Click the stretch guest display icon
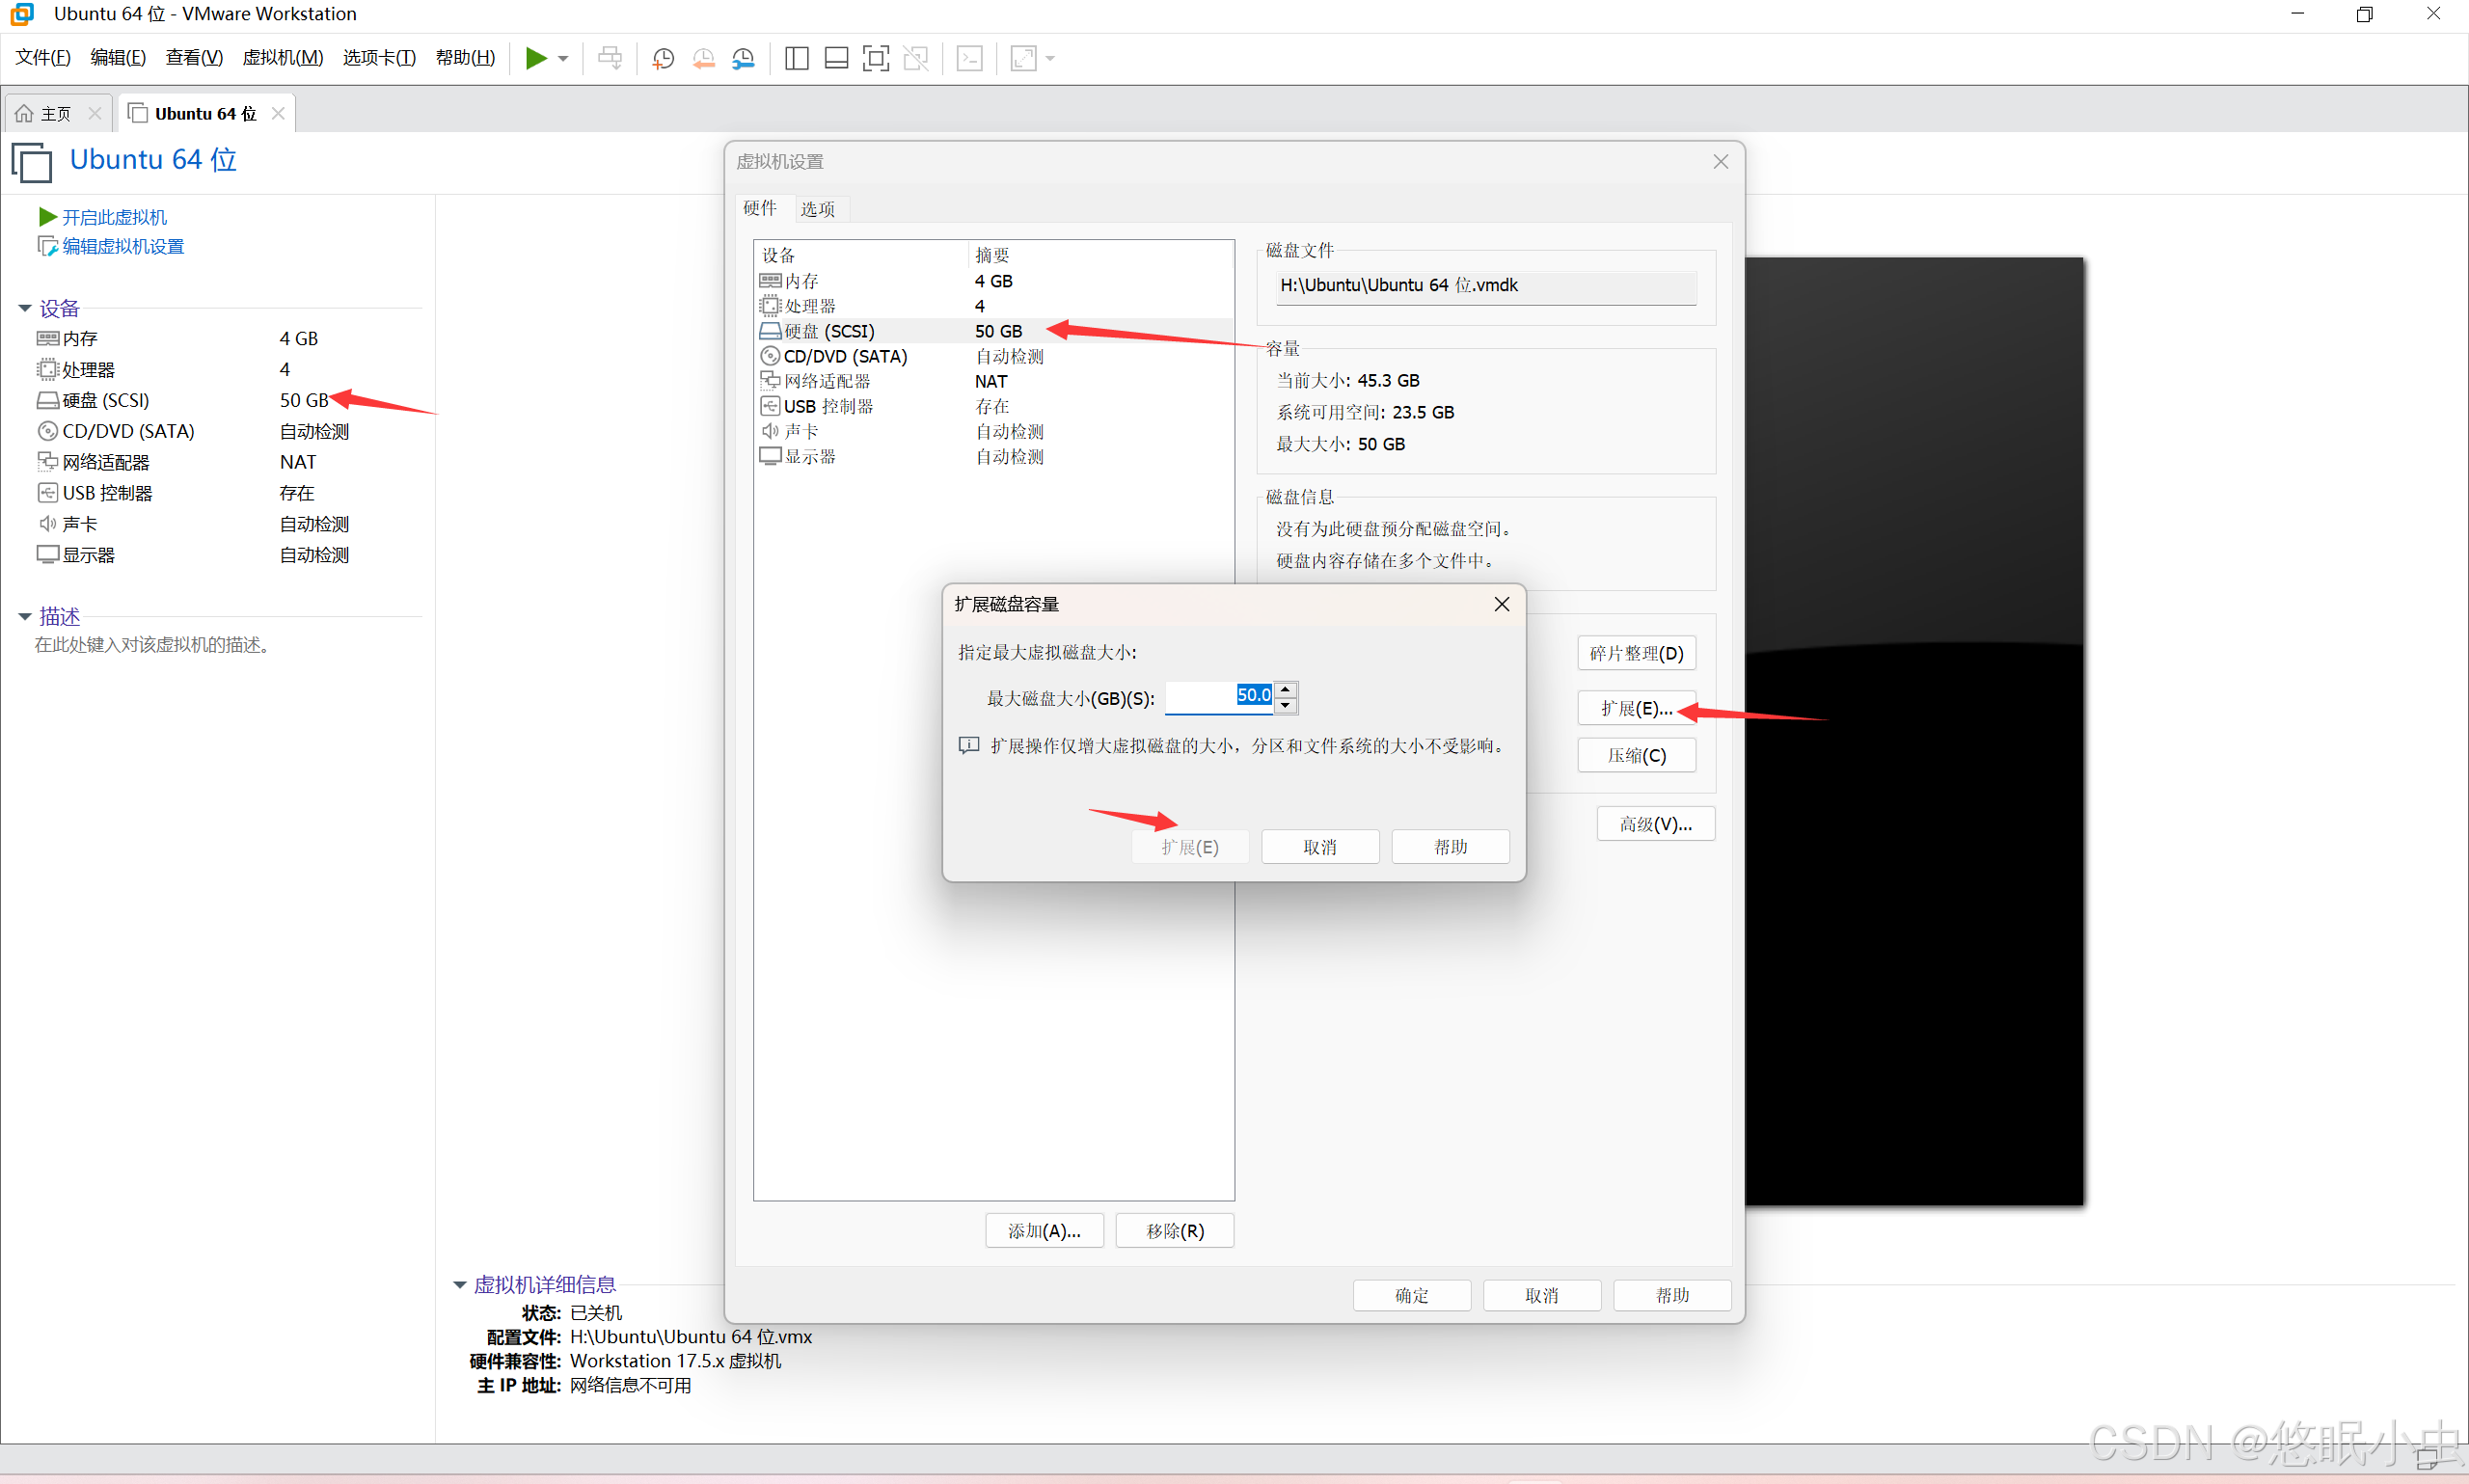Viewport: 2469px width, 1484px height. tap(1023, 58)
